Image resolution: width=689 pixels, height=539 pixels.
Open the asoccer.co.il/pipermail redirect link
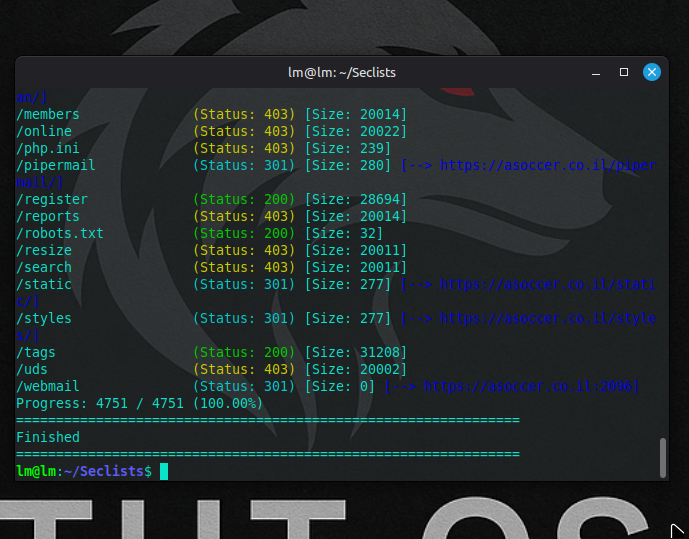point(548,166)
